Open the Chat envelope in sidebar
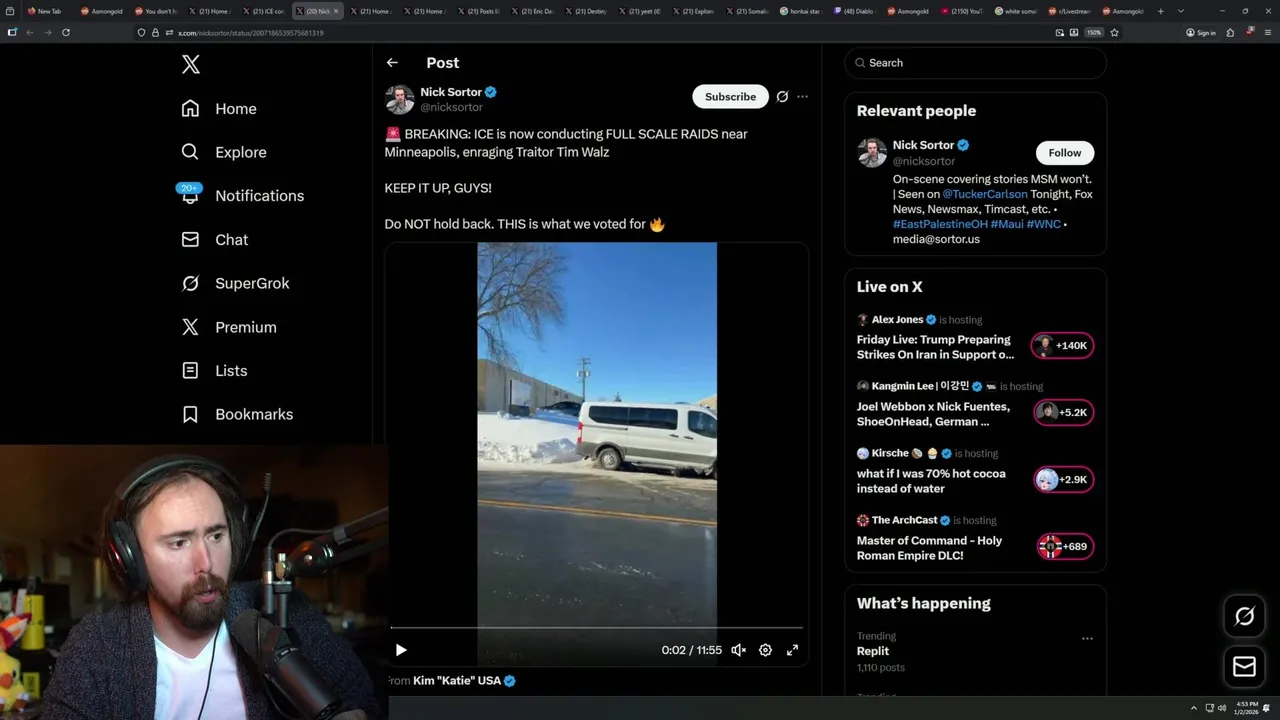The image size is (1280, 720). coord(214,240)
